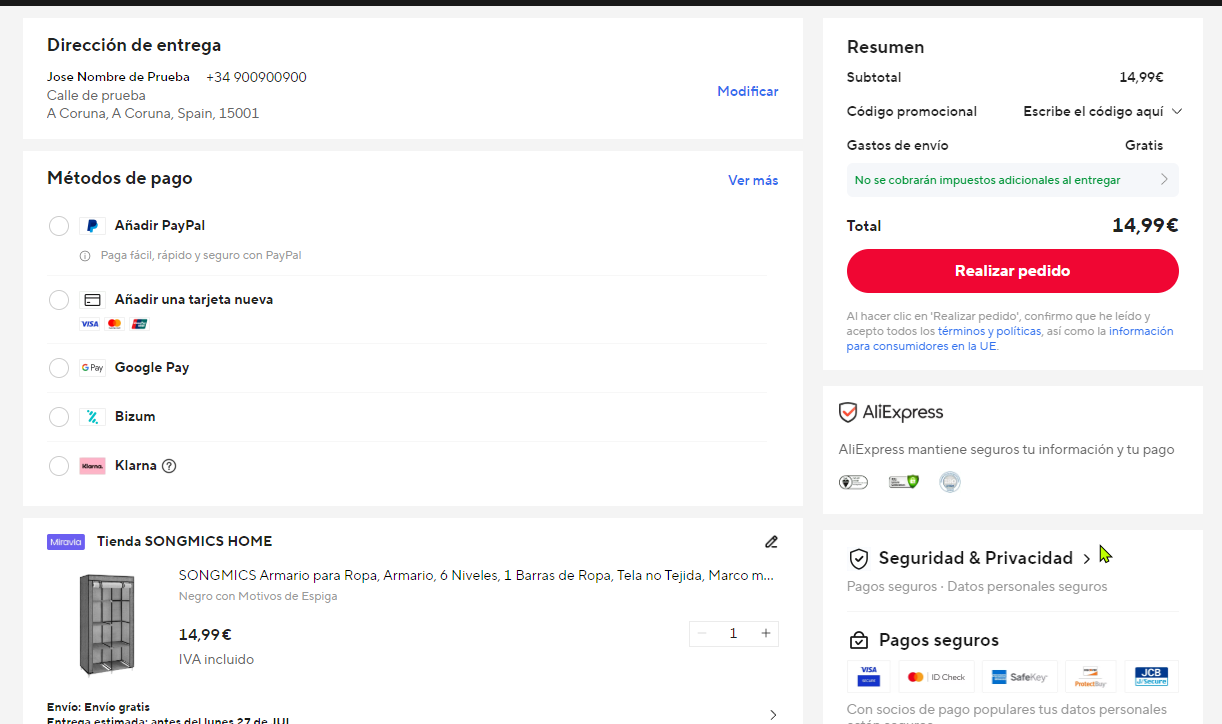The height and width of the screenshot is (724, 1222).
Task: Click the UnionPay logo under new card
Action: 139,324
